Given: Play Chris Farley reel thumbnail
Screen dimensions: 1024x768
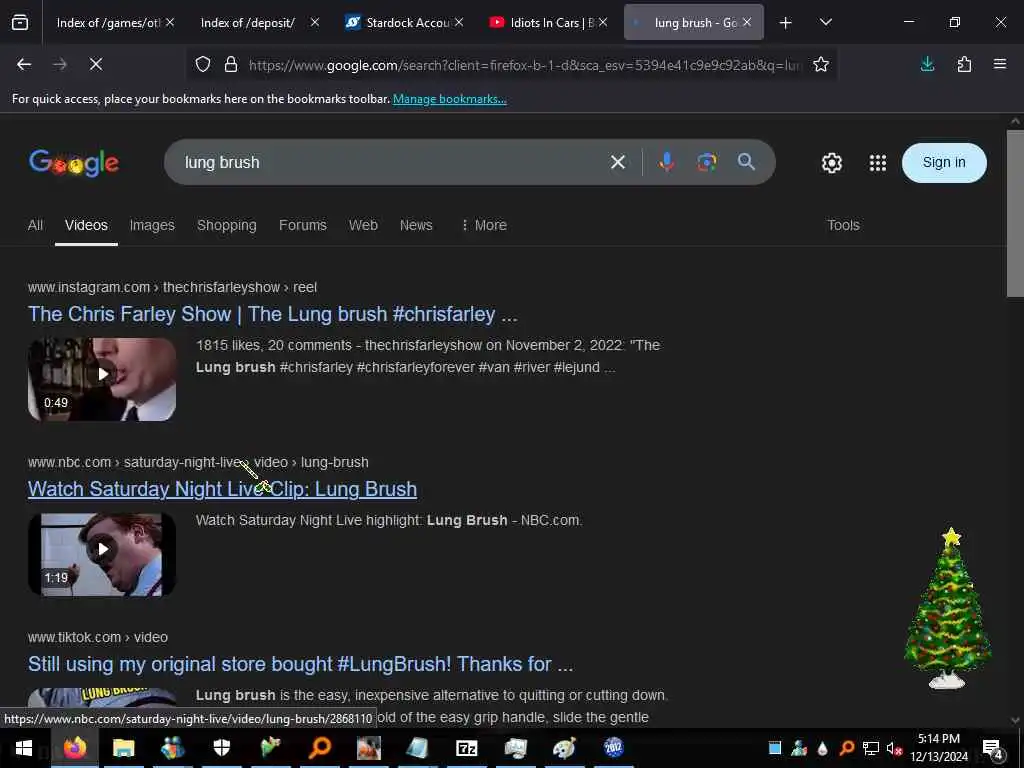Looking at the screenshot, I should pyautogui.click(x=102, y=379).
